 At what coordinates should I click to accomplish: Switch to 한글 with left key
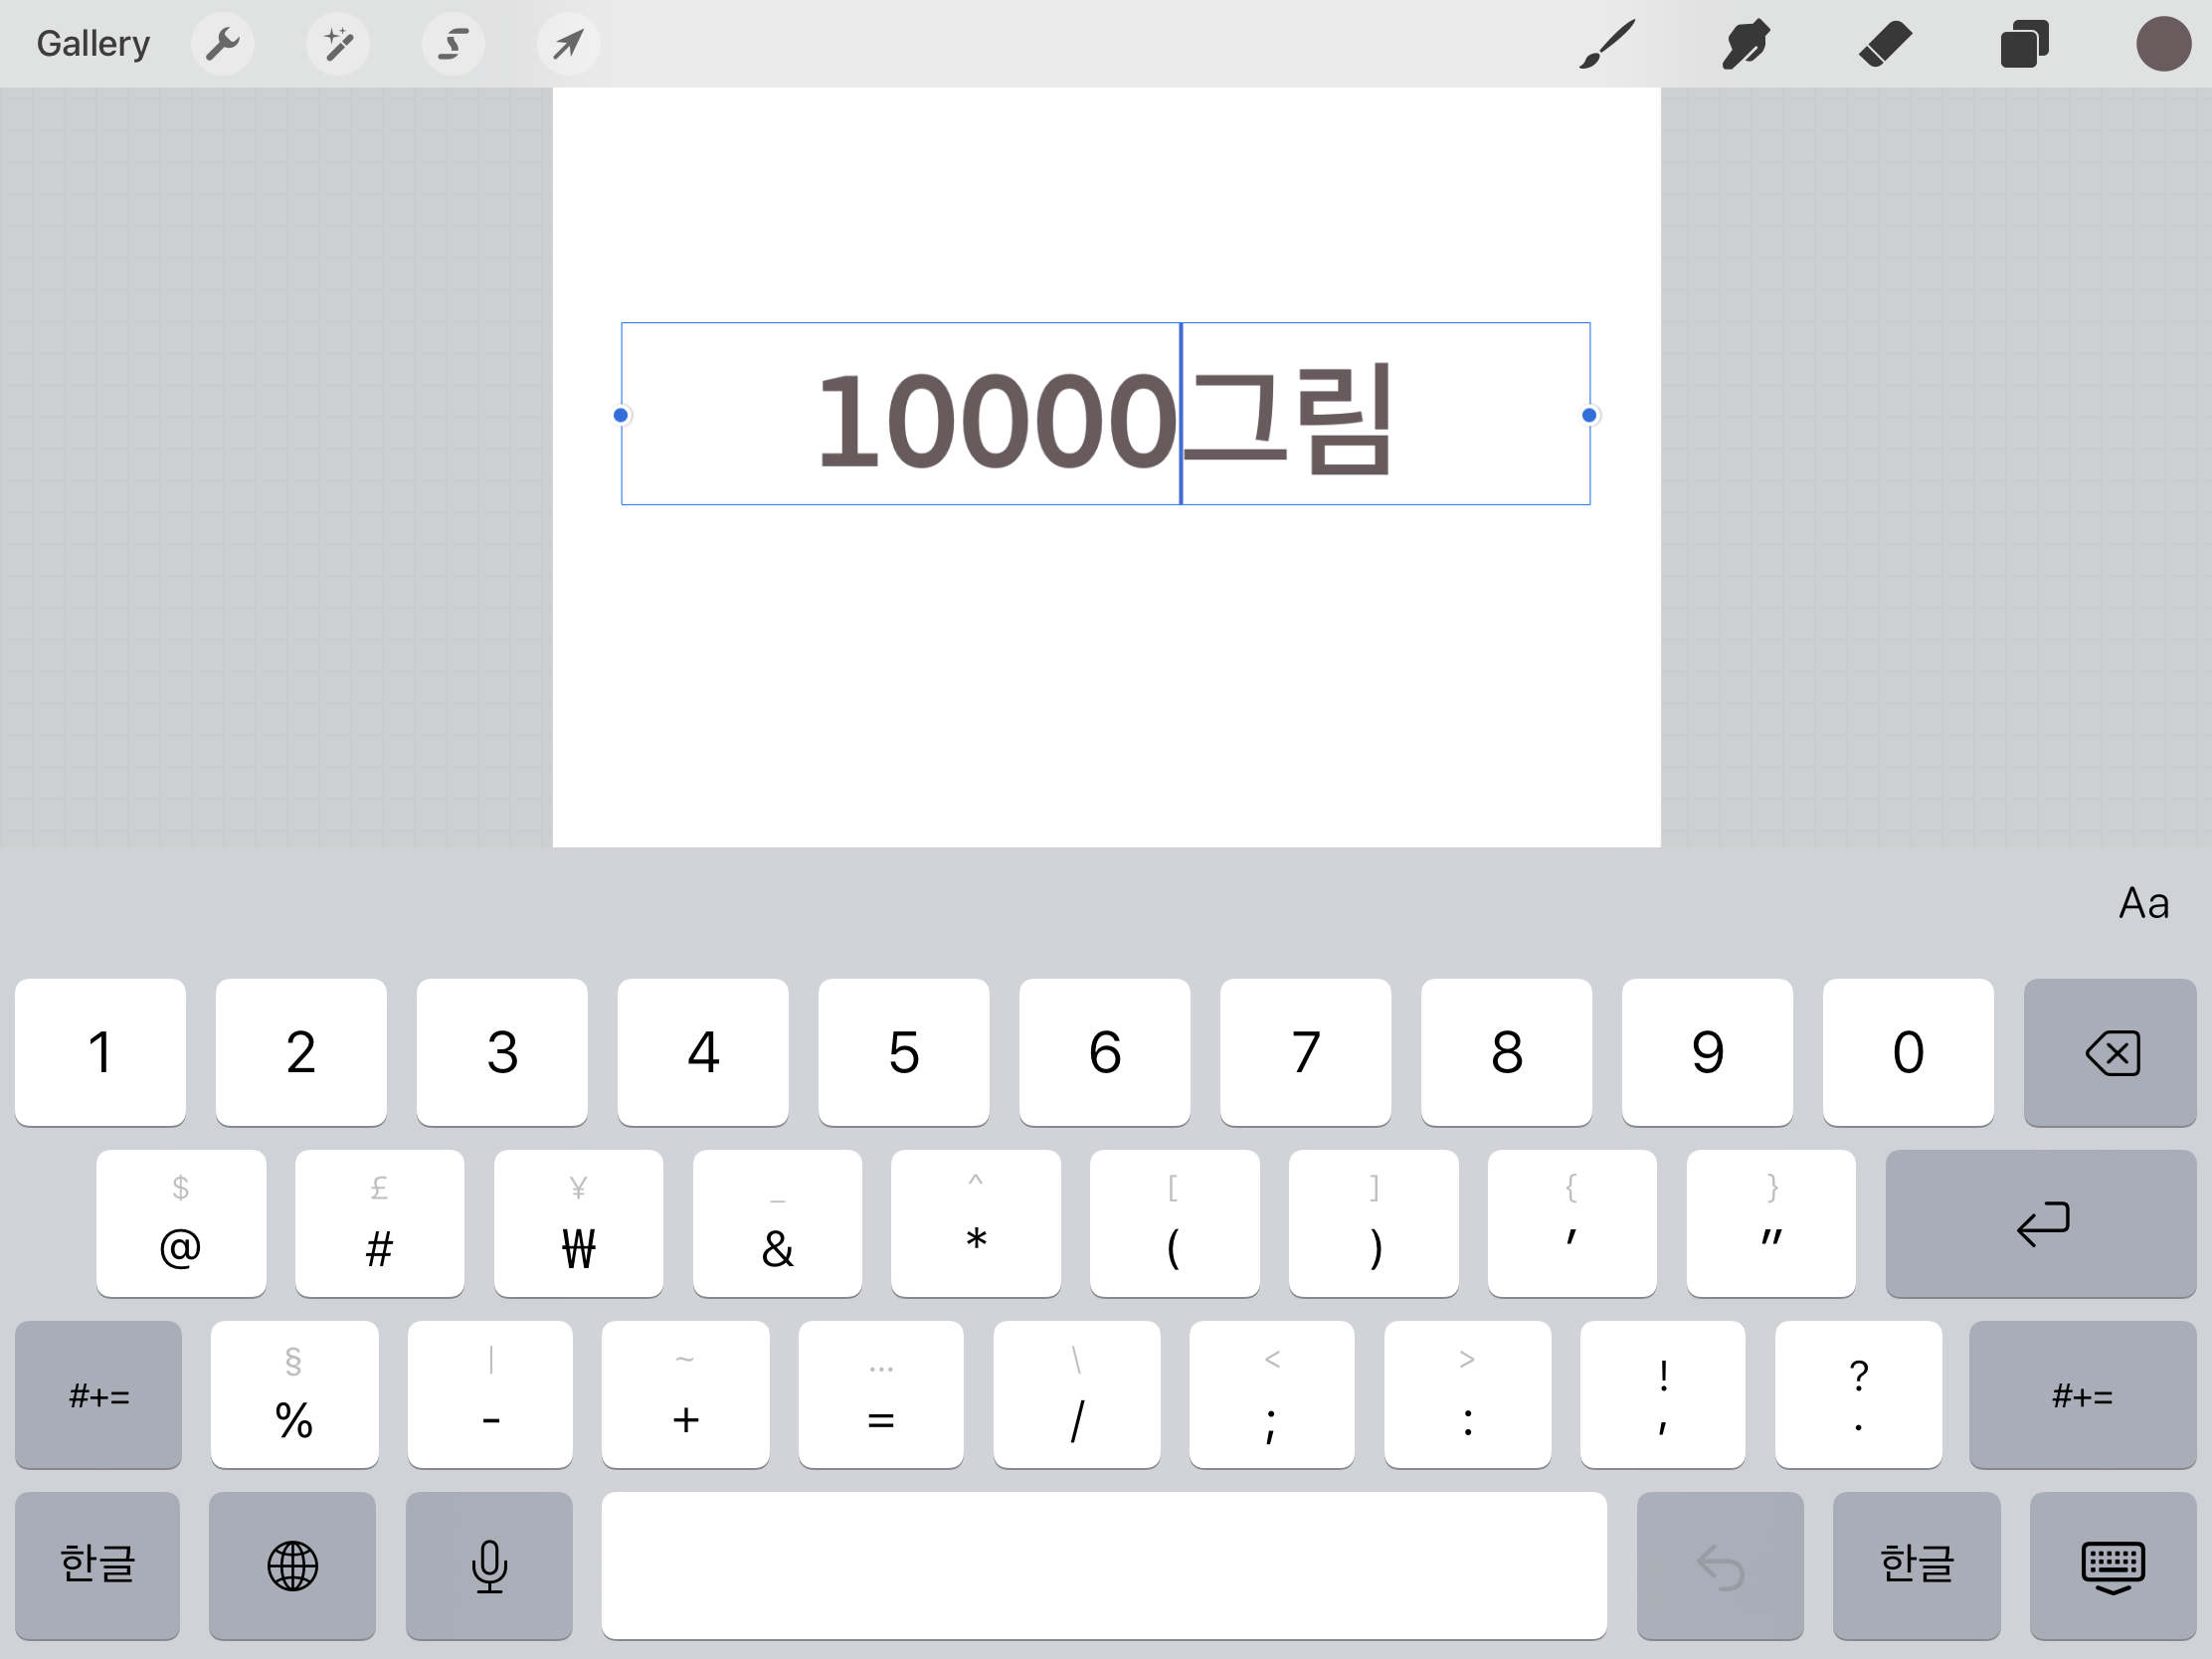98,1566
